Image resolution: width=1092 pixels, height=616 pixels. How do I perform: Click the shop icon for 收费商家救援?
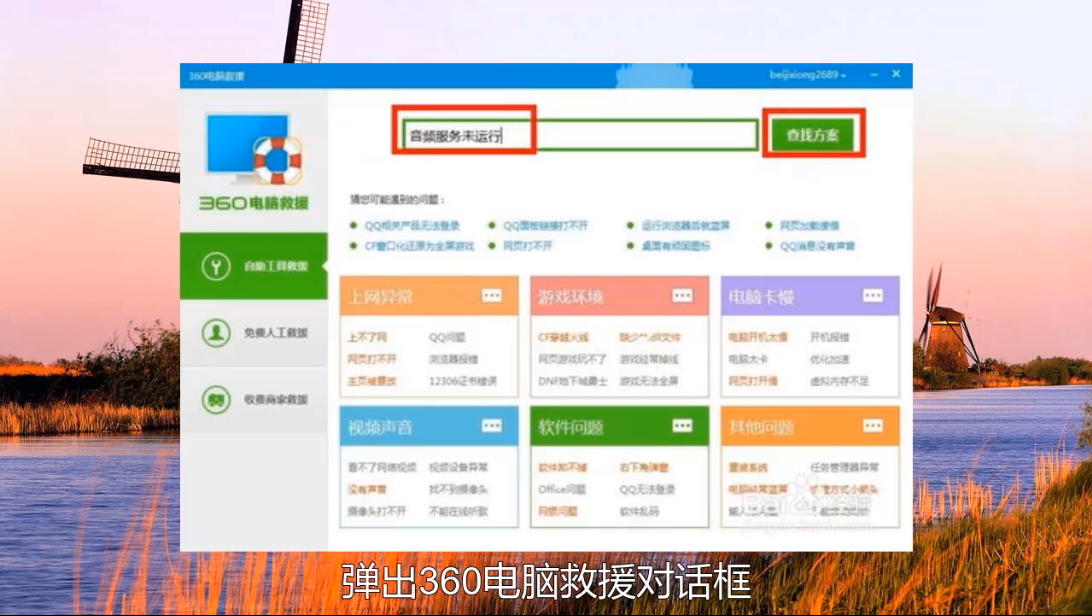(x=216, y=399)
